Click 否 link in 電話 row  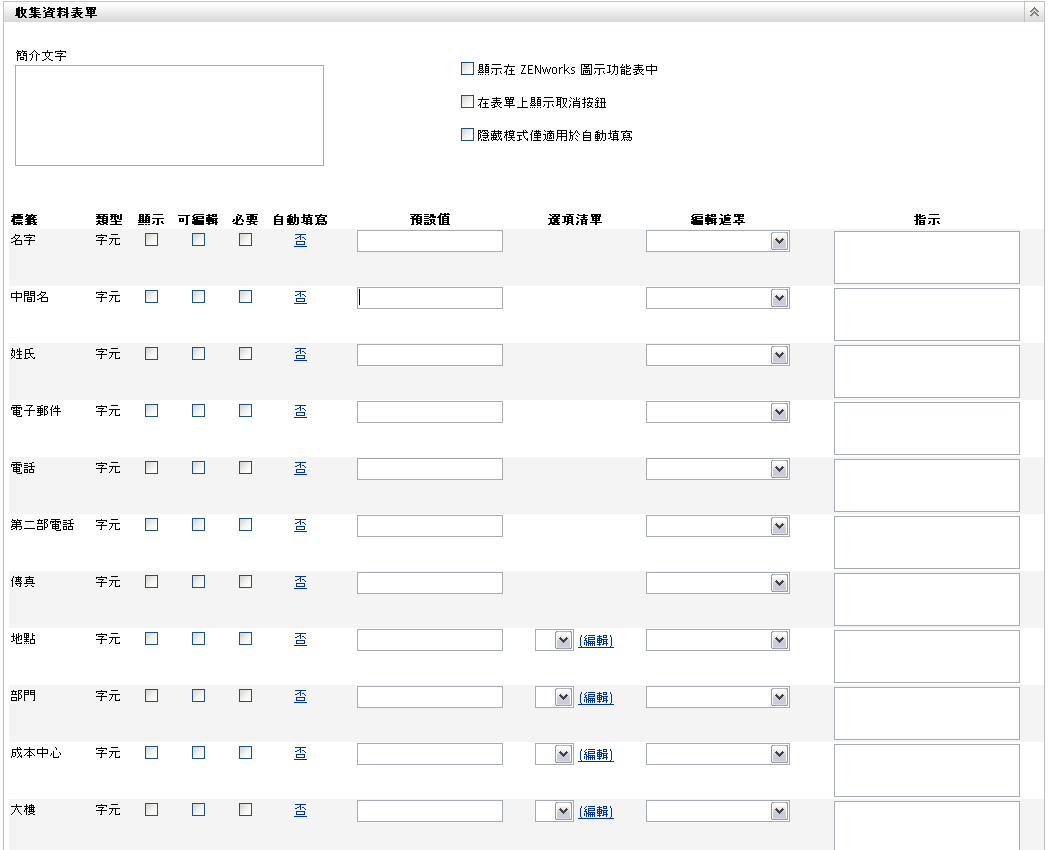click(300, 468)
